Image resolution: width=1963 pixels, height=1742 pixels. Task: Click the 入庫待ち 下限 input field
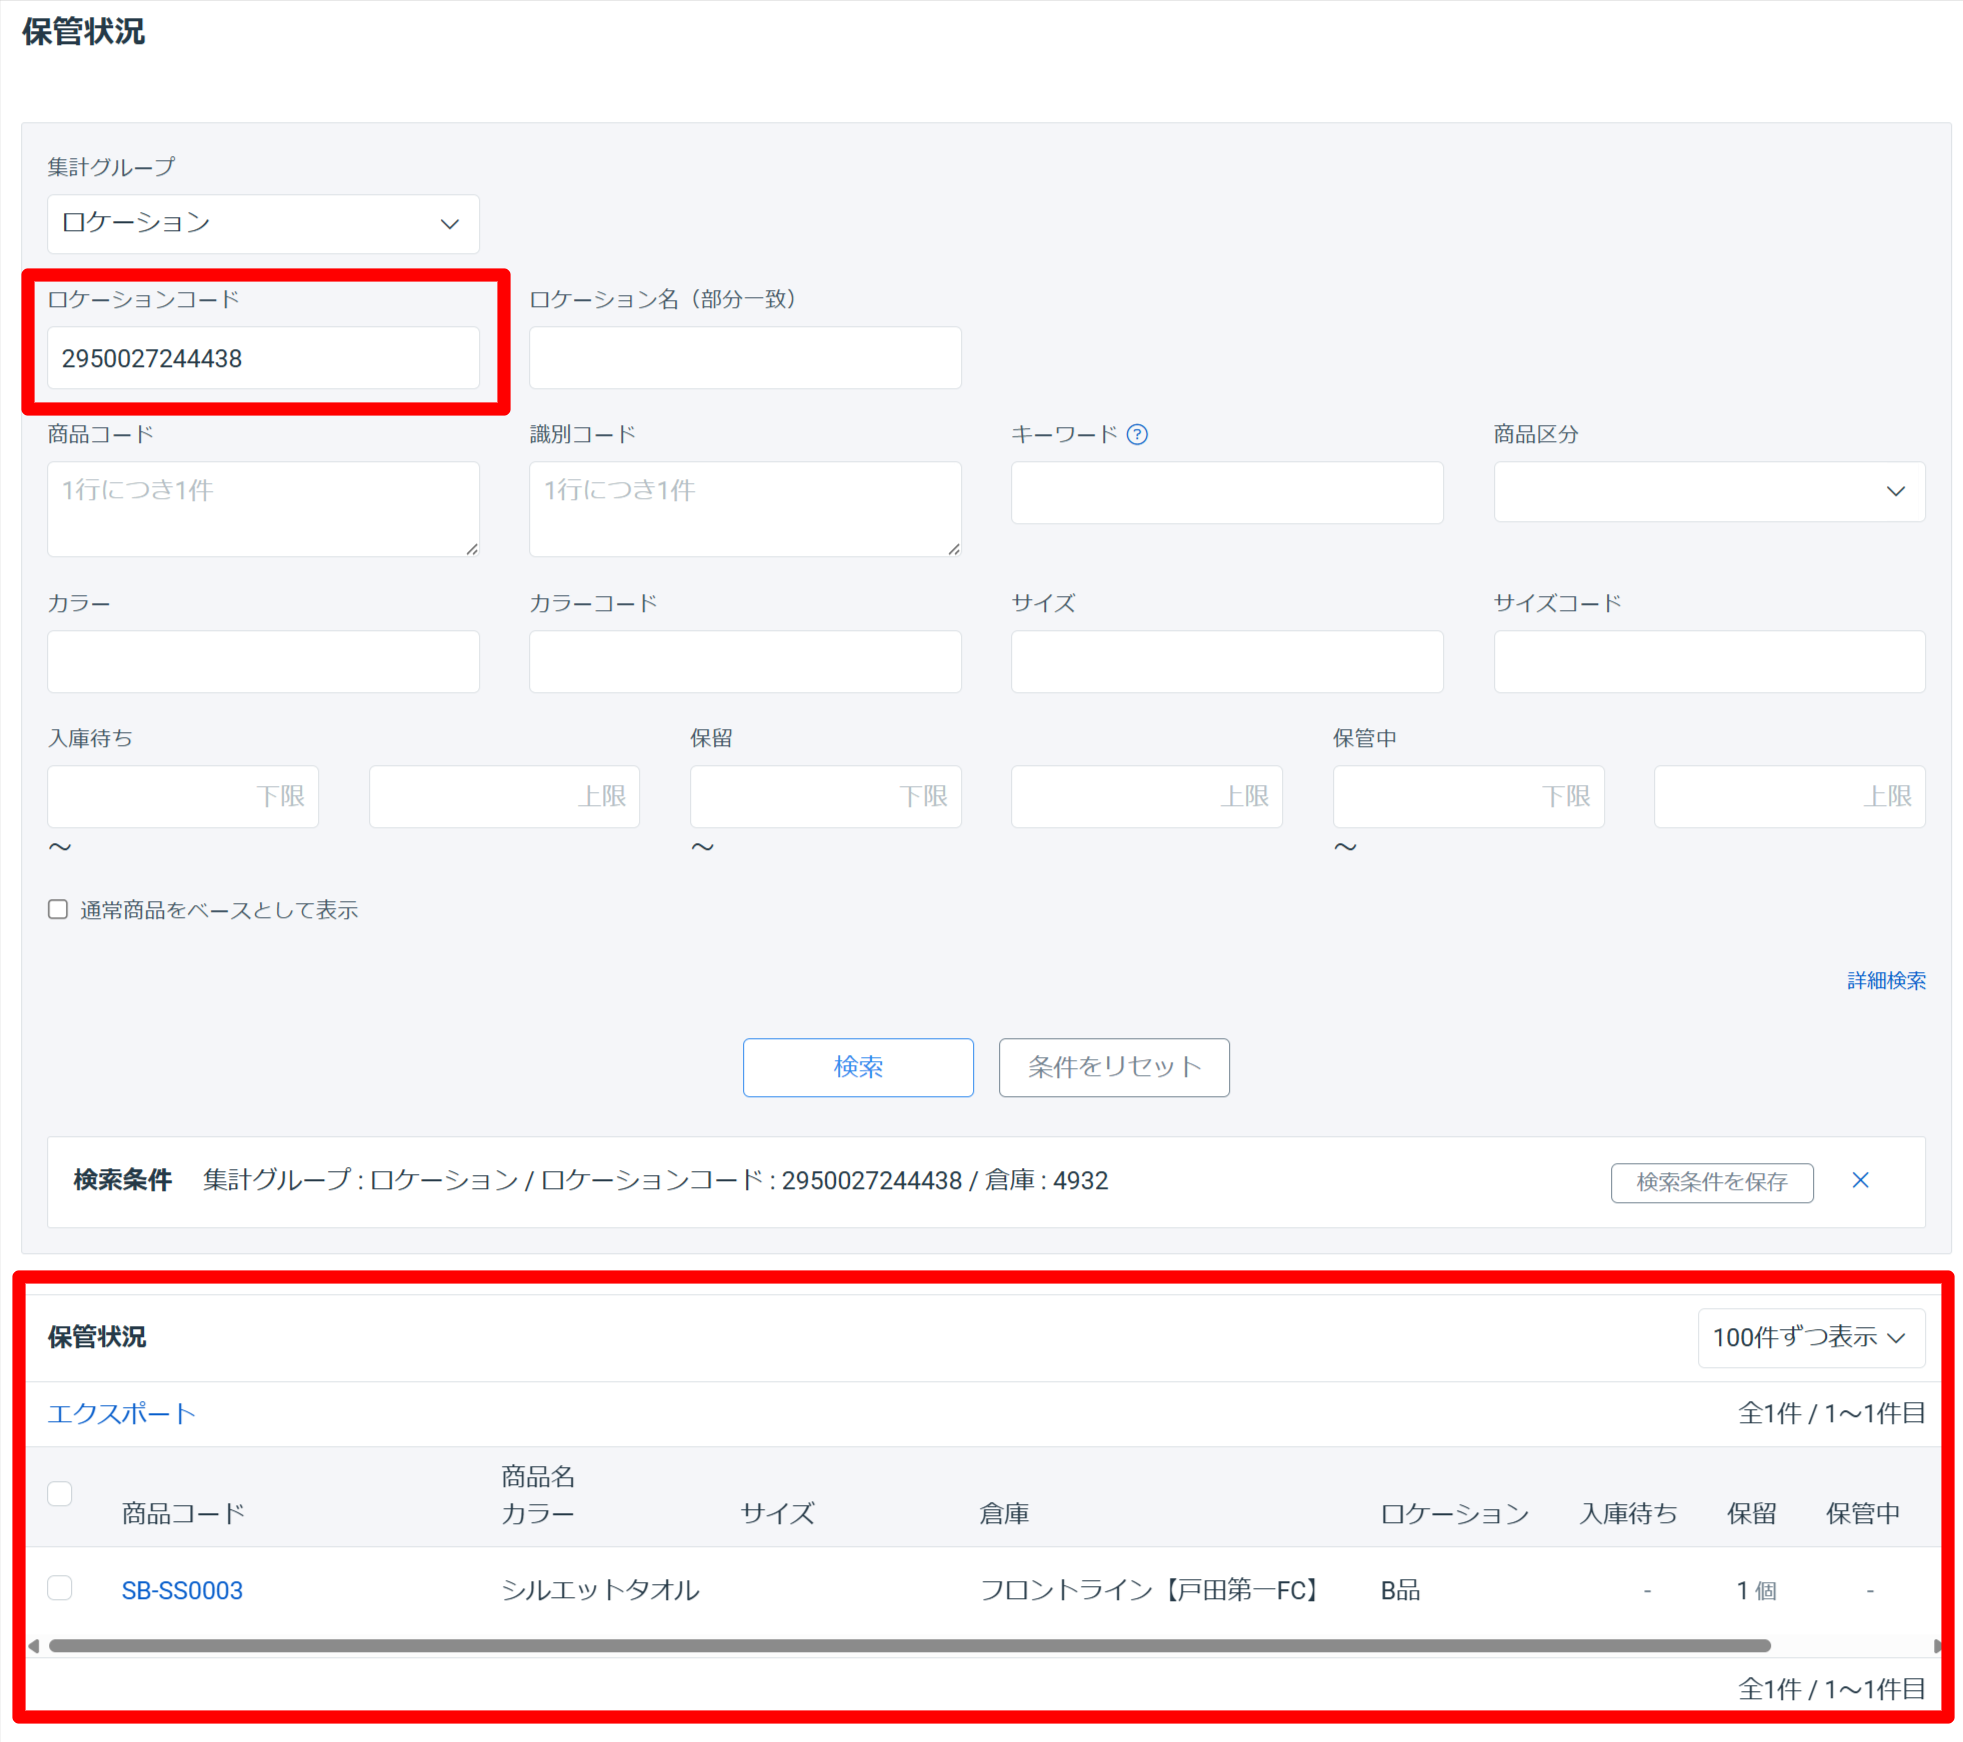click(183, 796)
